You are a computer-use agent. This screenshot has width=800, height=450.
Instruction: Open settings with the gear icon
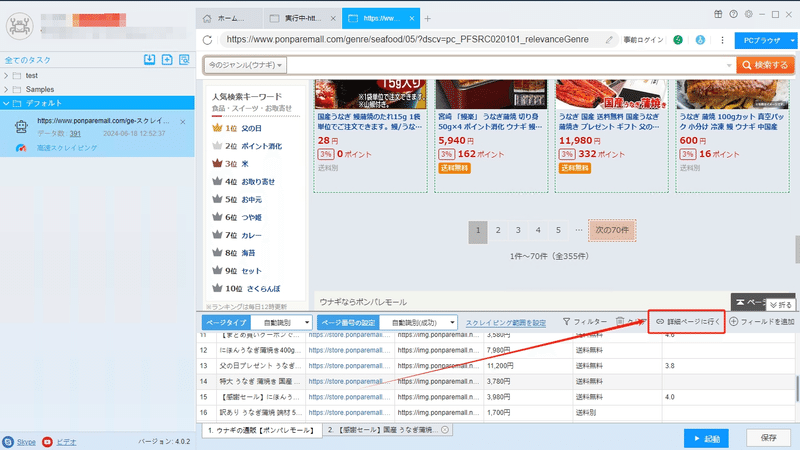pyautogui.click(x=748, y=14)
